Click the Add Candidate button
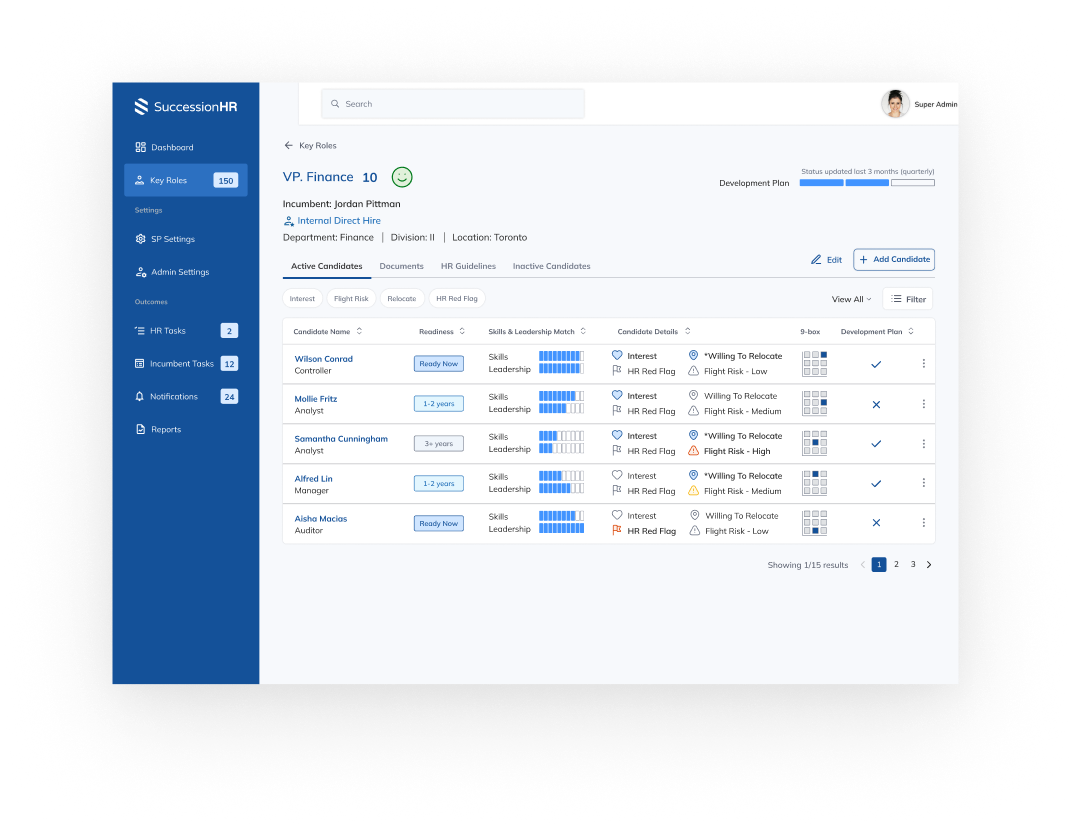The height and width of the screenshot is (828, 1071). click(894, 259)
